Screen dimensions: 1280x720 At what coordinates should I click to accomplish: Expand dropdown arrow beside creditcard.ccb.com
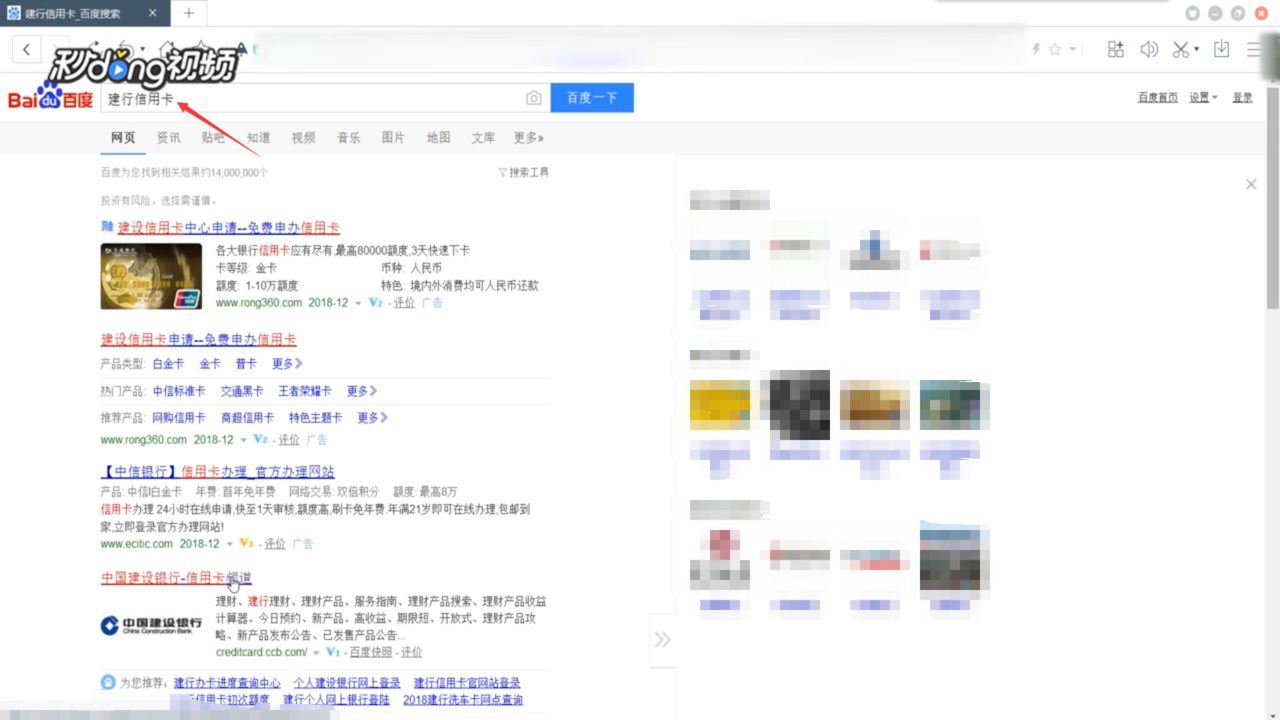coord(316,653)
